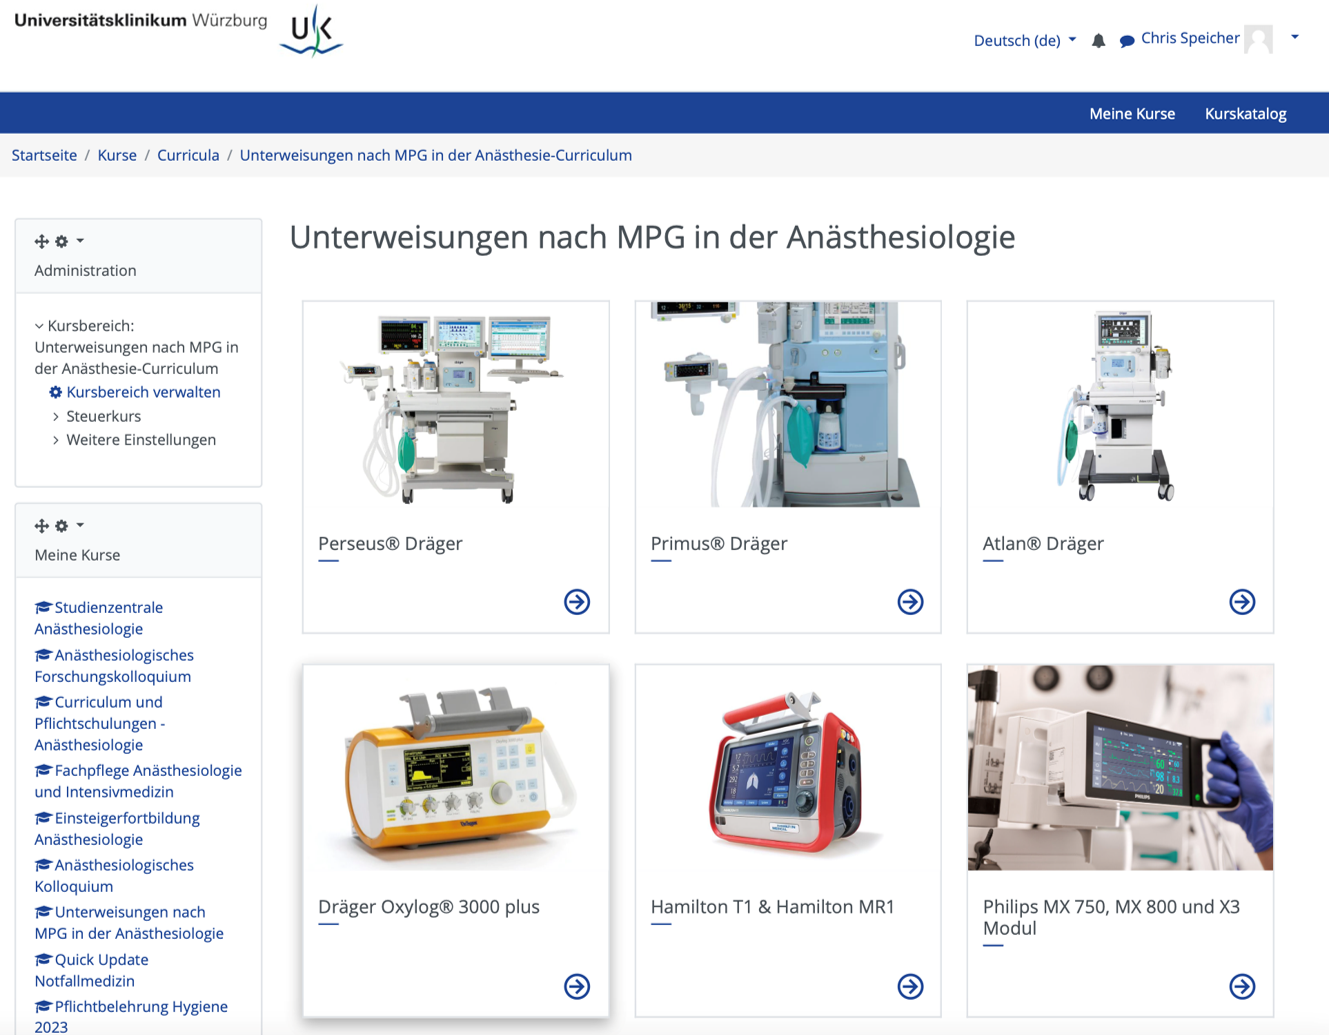
Task: Click the move icon on the Administration block
Action: tap(41, 241)
